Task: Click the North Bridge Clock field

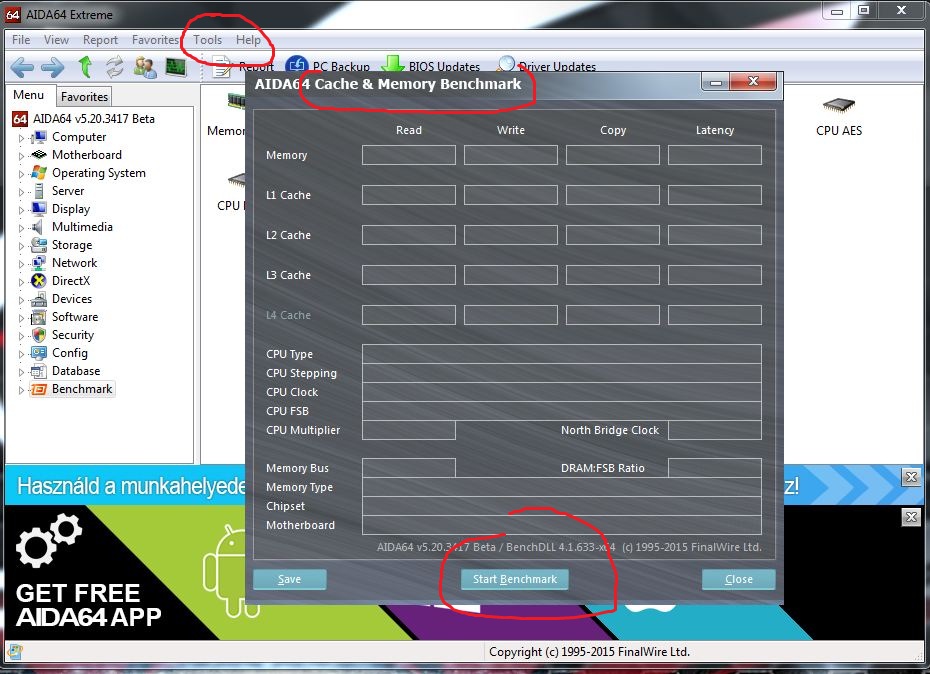Action: 715,430
